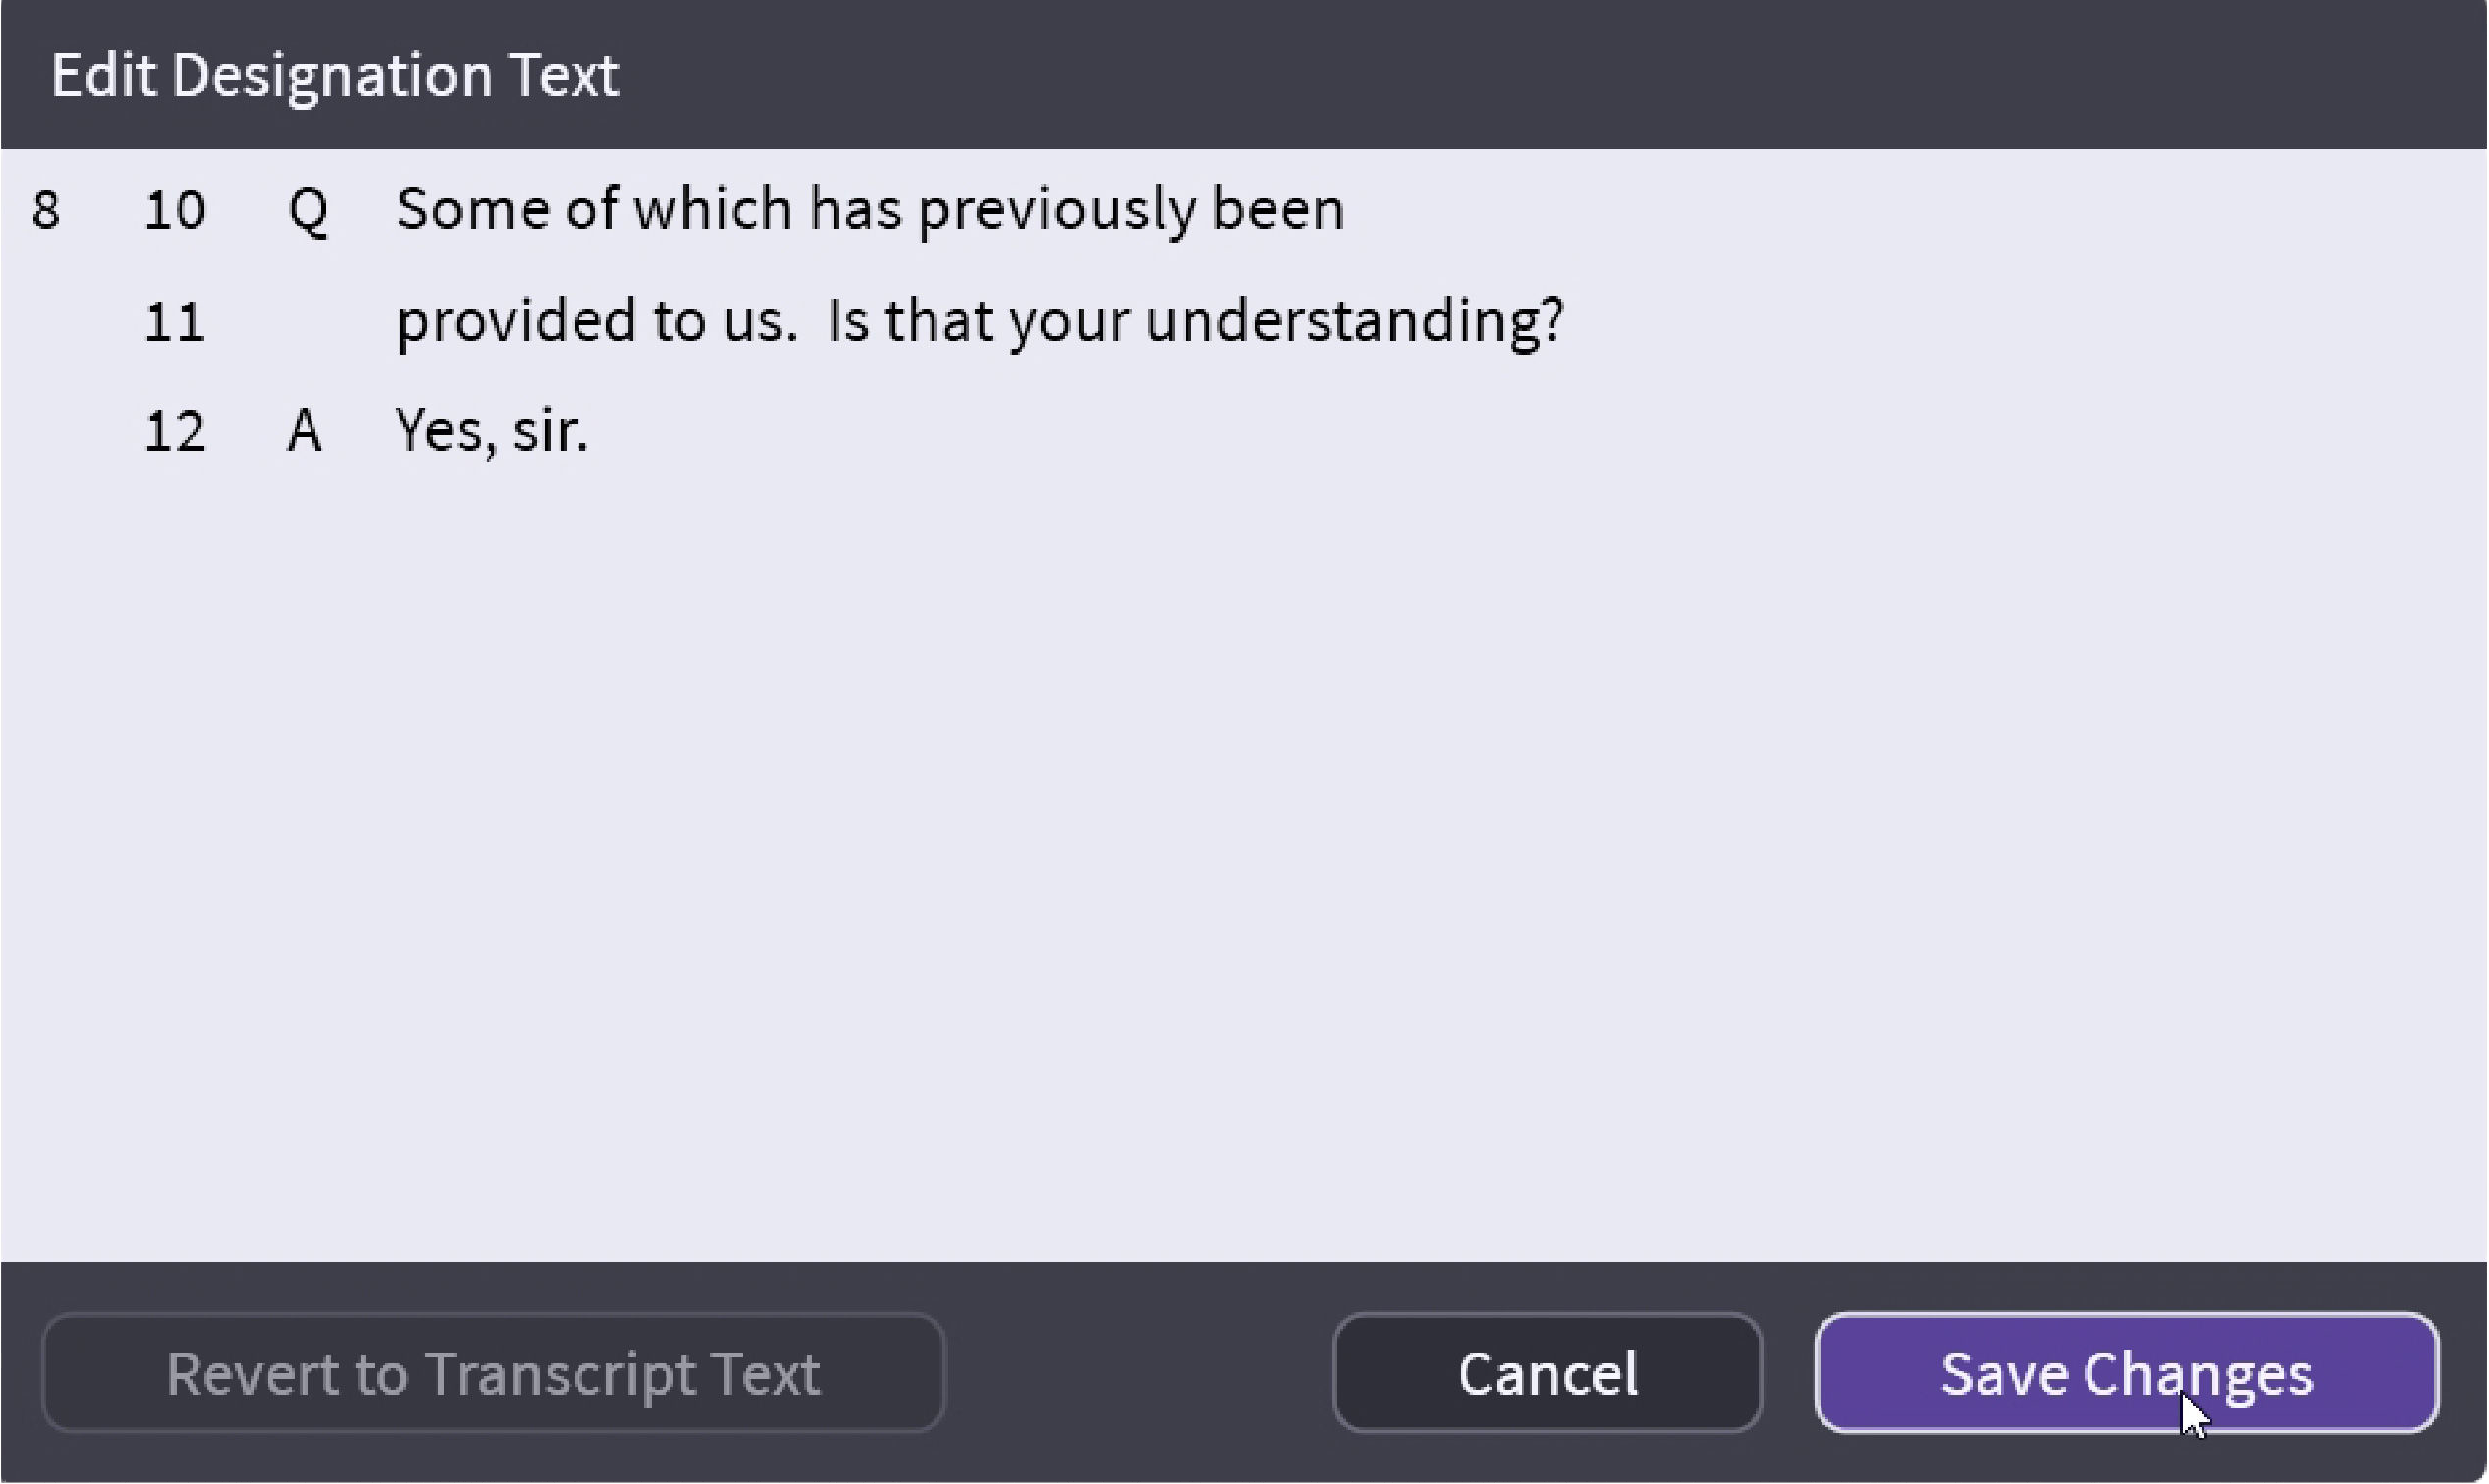Click the word "previously" in line 10
The image size is (2489, 1484).
click(1056, 211)
